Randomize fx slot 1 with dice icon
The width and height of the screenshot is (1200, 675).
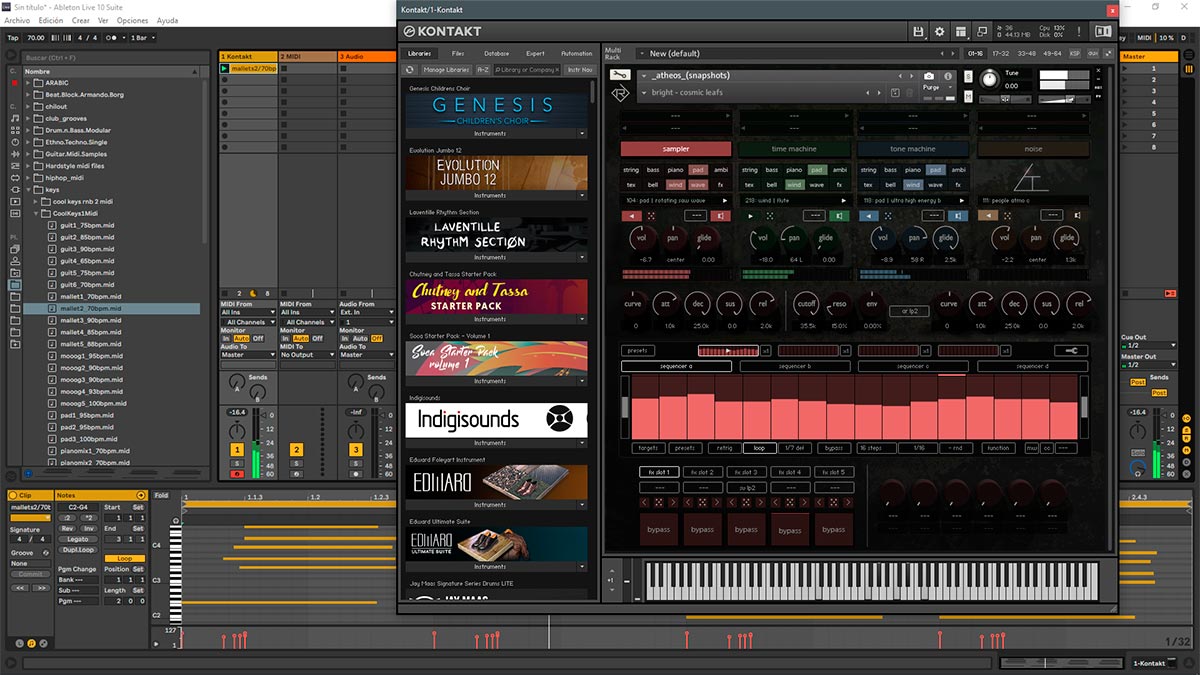(x=659, y=502)
